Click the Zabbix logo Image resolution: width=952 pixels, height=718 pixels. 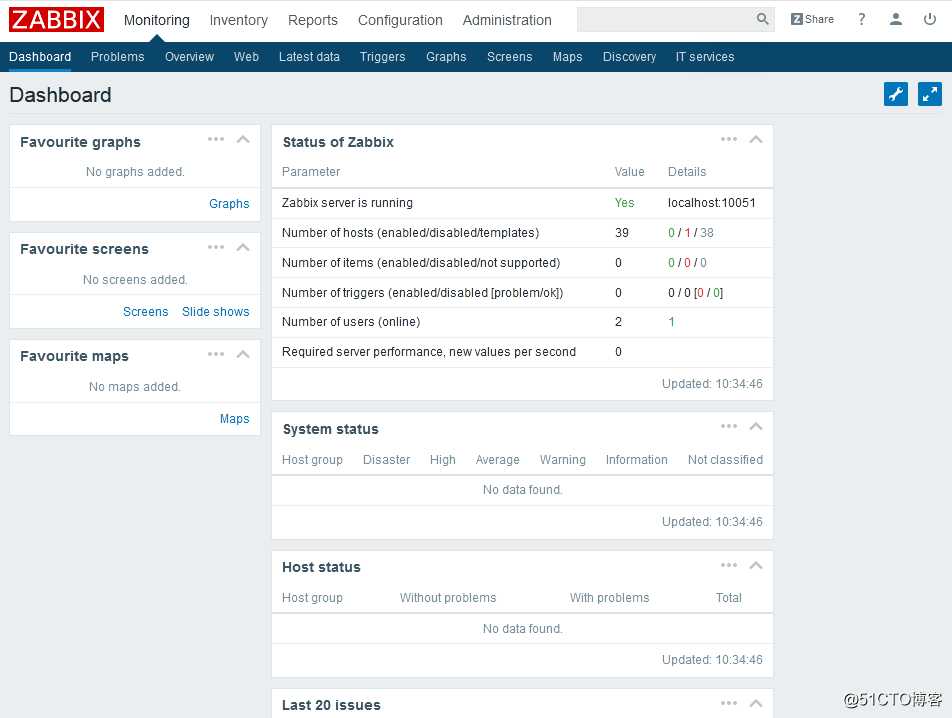coord(56,19)
